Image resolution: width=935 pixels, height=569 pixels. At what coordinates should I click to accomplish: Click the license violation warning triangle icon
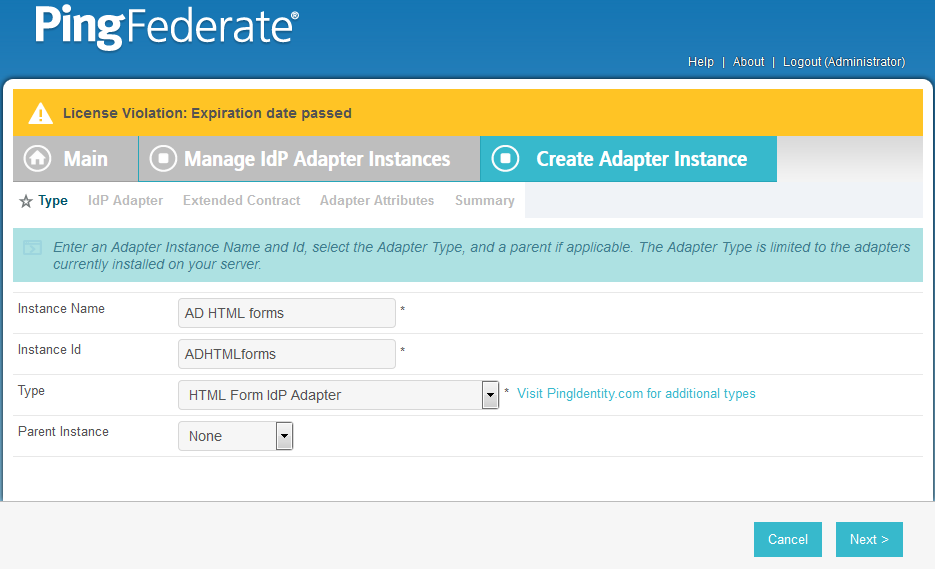41,113
